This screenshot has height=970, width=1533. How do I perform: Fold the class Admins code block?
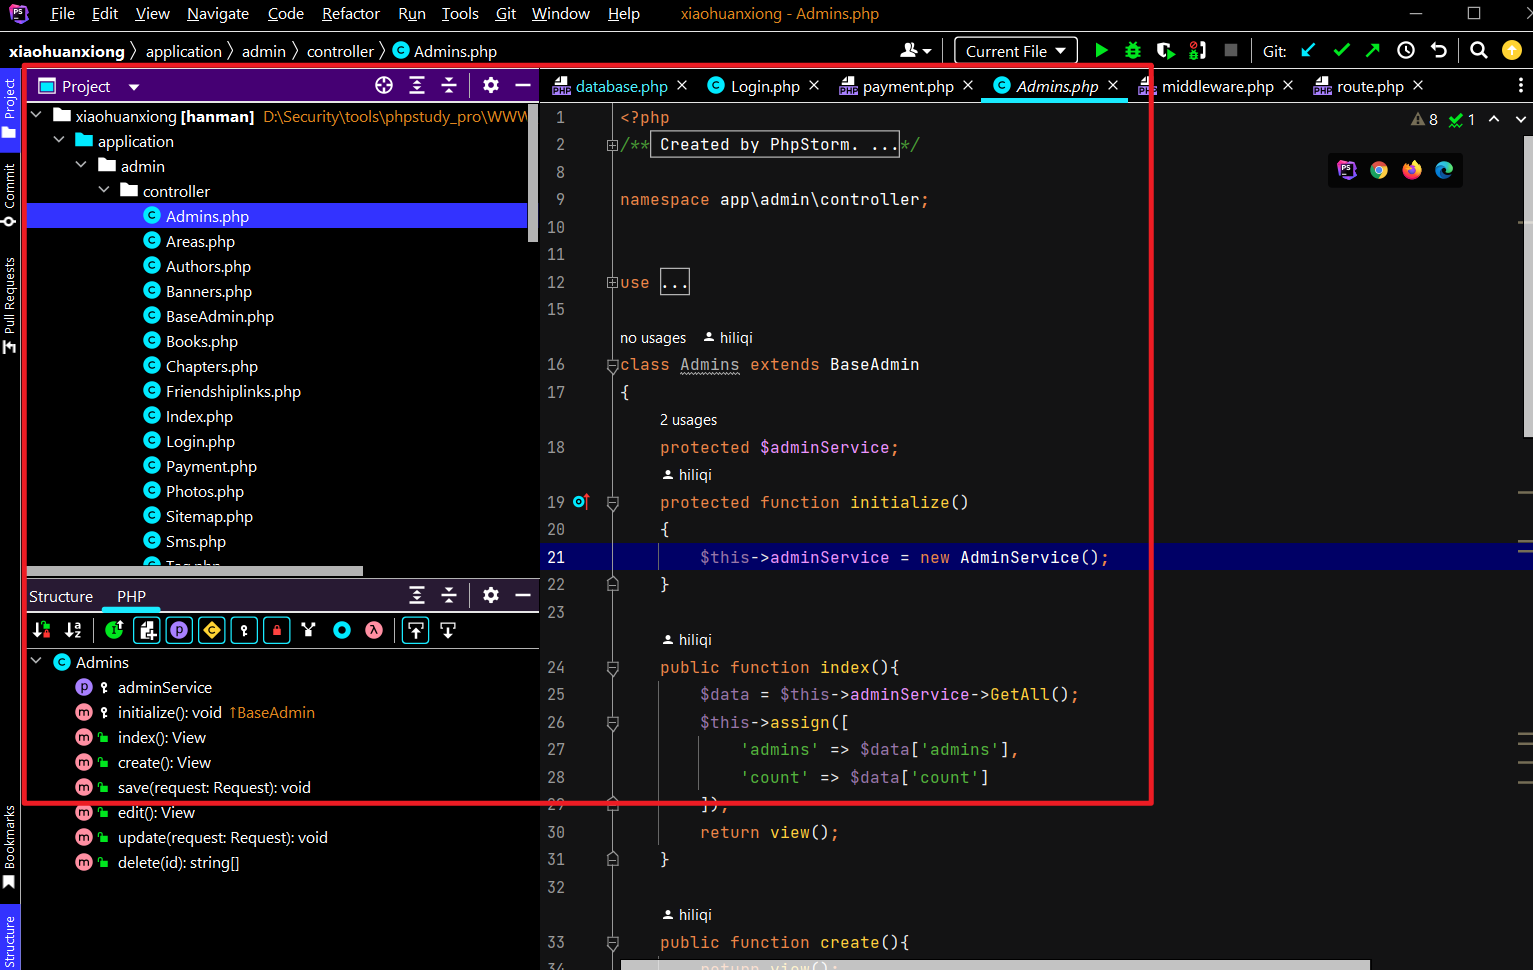click(x=613, y=365)
